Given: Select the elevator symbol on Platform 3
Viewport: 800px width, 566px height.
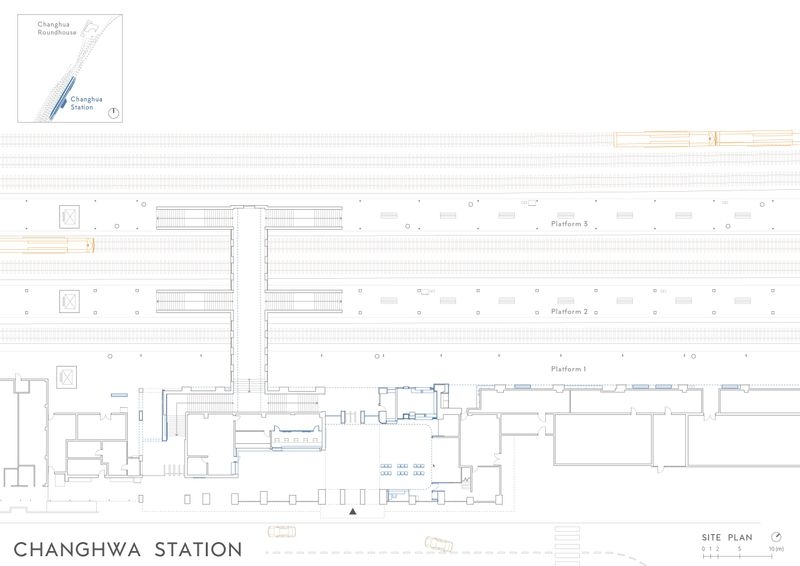Looking at the screenshot, I should [x=69, y=217].
